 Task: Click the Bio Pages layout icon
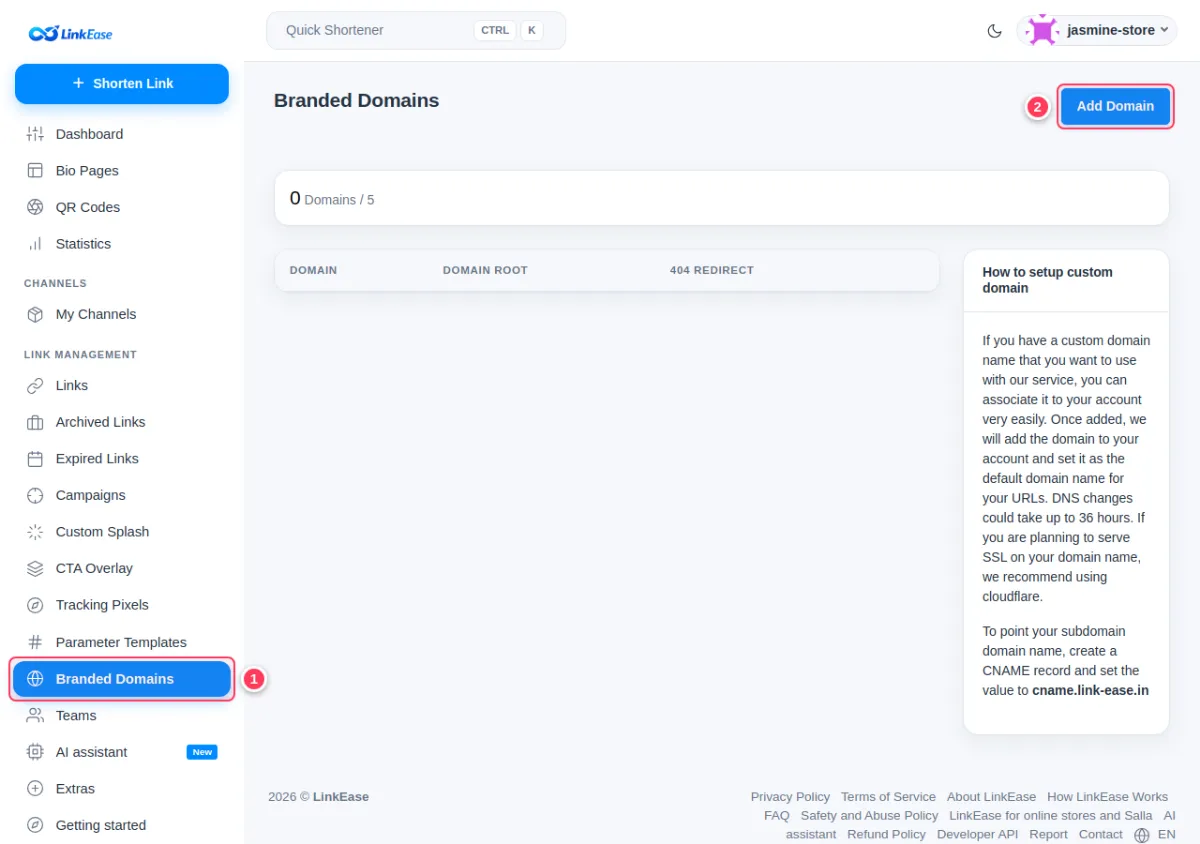coord(35,171)
